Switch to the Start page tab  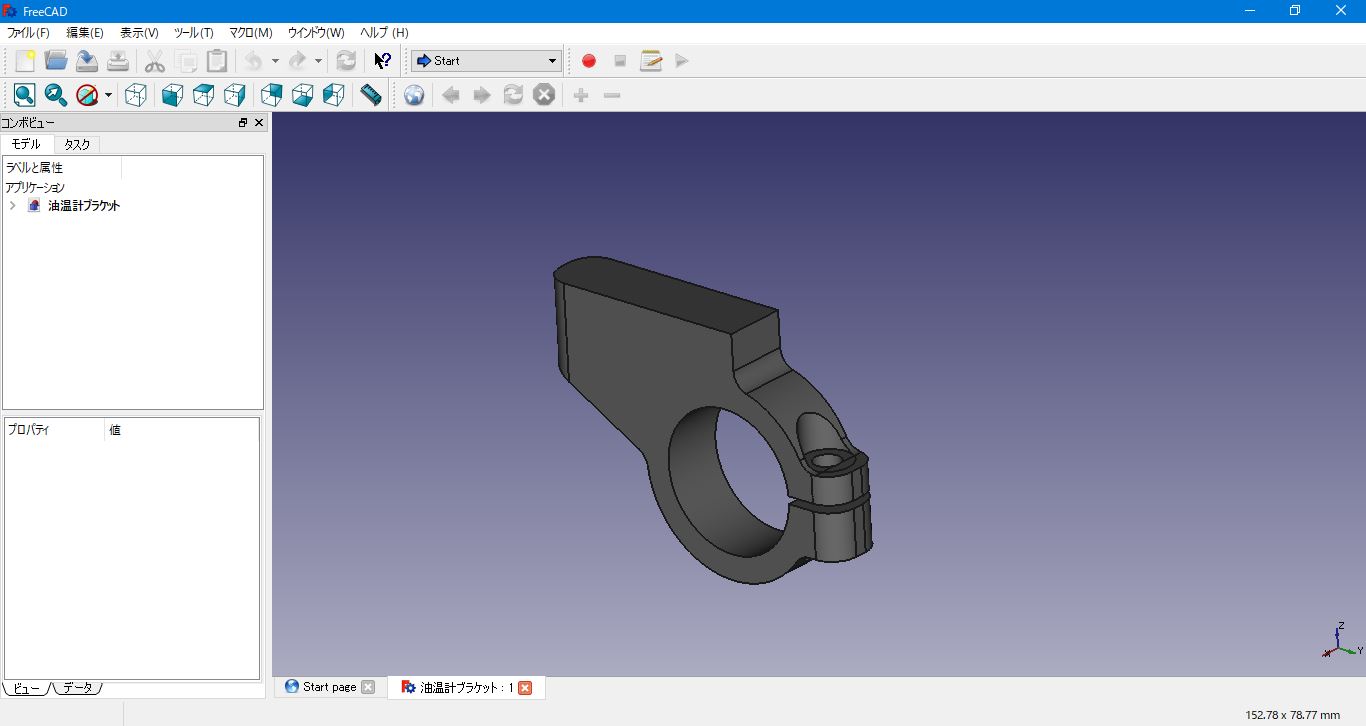click(x=329, y=687)
